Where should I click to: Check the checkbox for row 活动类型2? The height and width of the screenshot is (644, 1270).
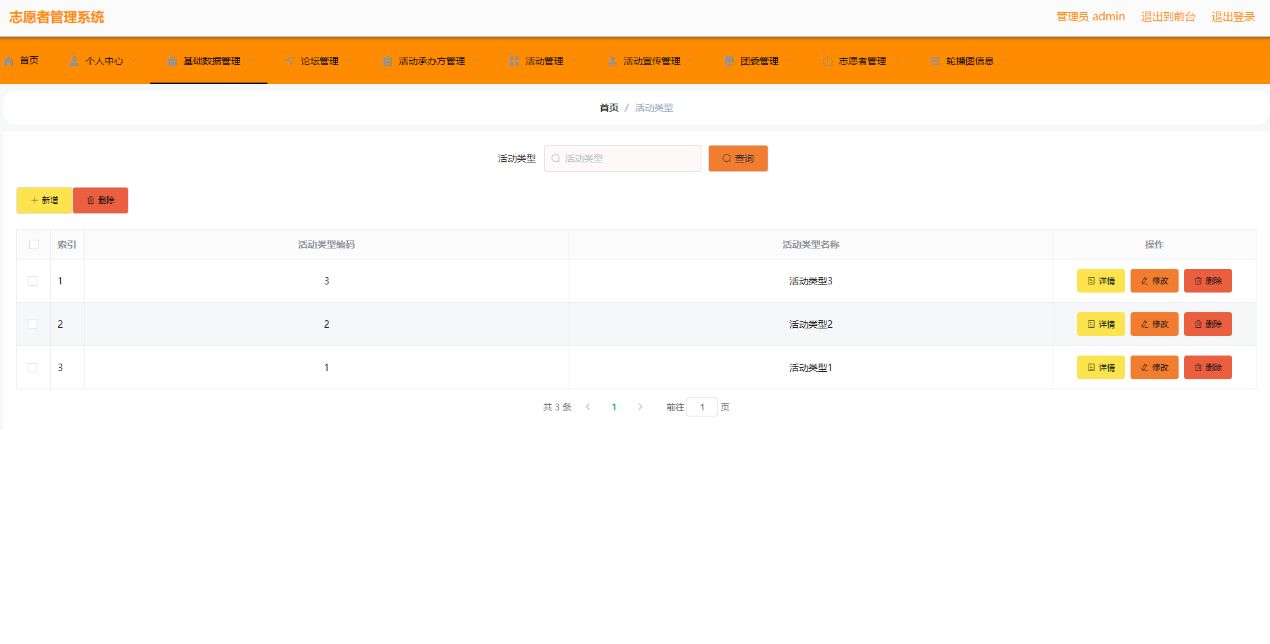tap(33, 324)
